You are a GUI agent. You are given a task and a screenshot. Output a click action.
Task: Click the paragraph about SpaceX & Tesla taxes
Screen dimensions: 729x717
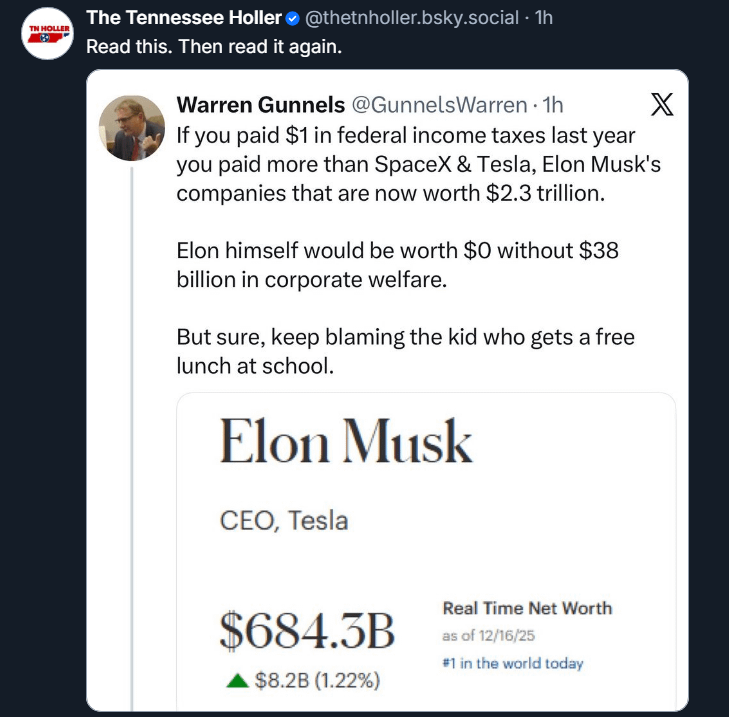[x=418, y=164]
